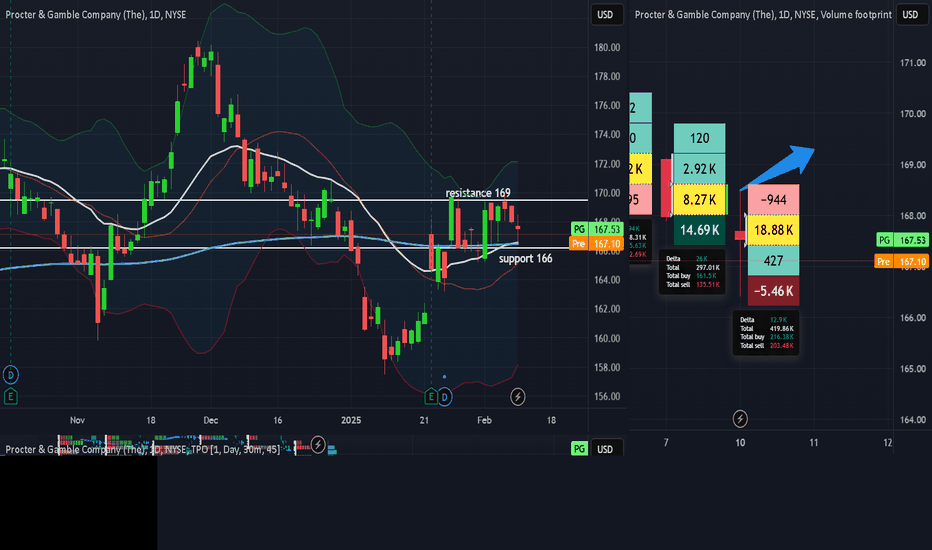
Task: Click the footprint cell showing 2.92 K
Action: 700,169
